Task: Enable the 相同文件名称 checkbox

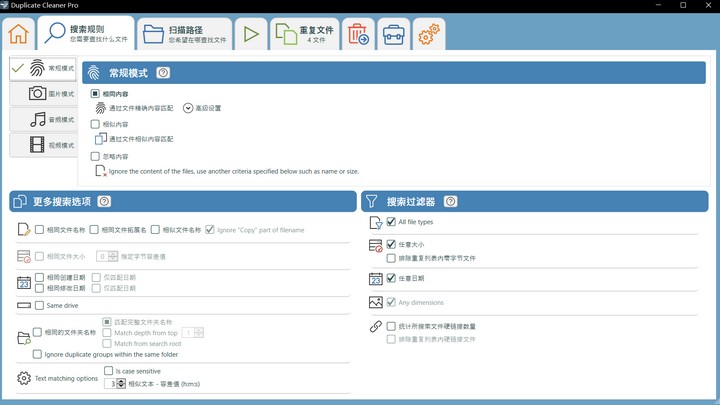Action: point(40,230)
